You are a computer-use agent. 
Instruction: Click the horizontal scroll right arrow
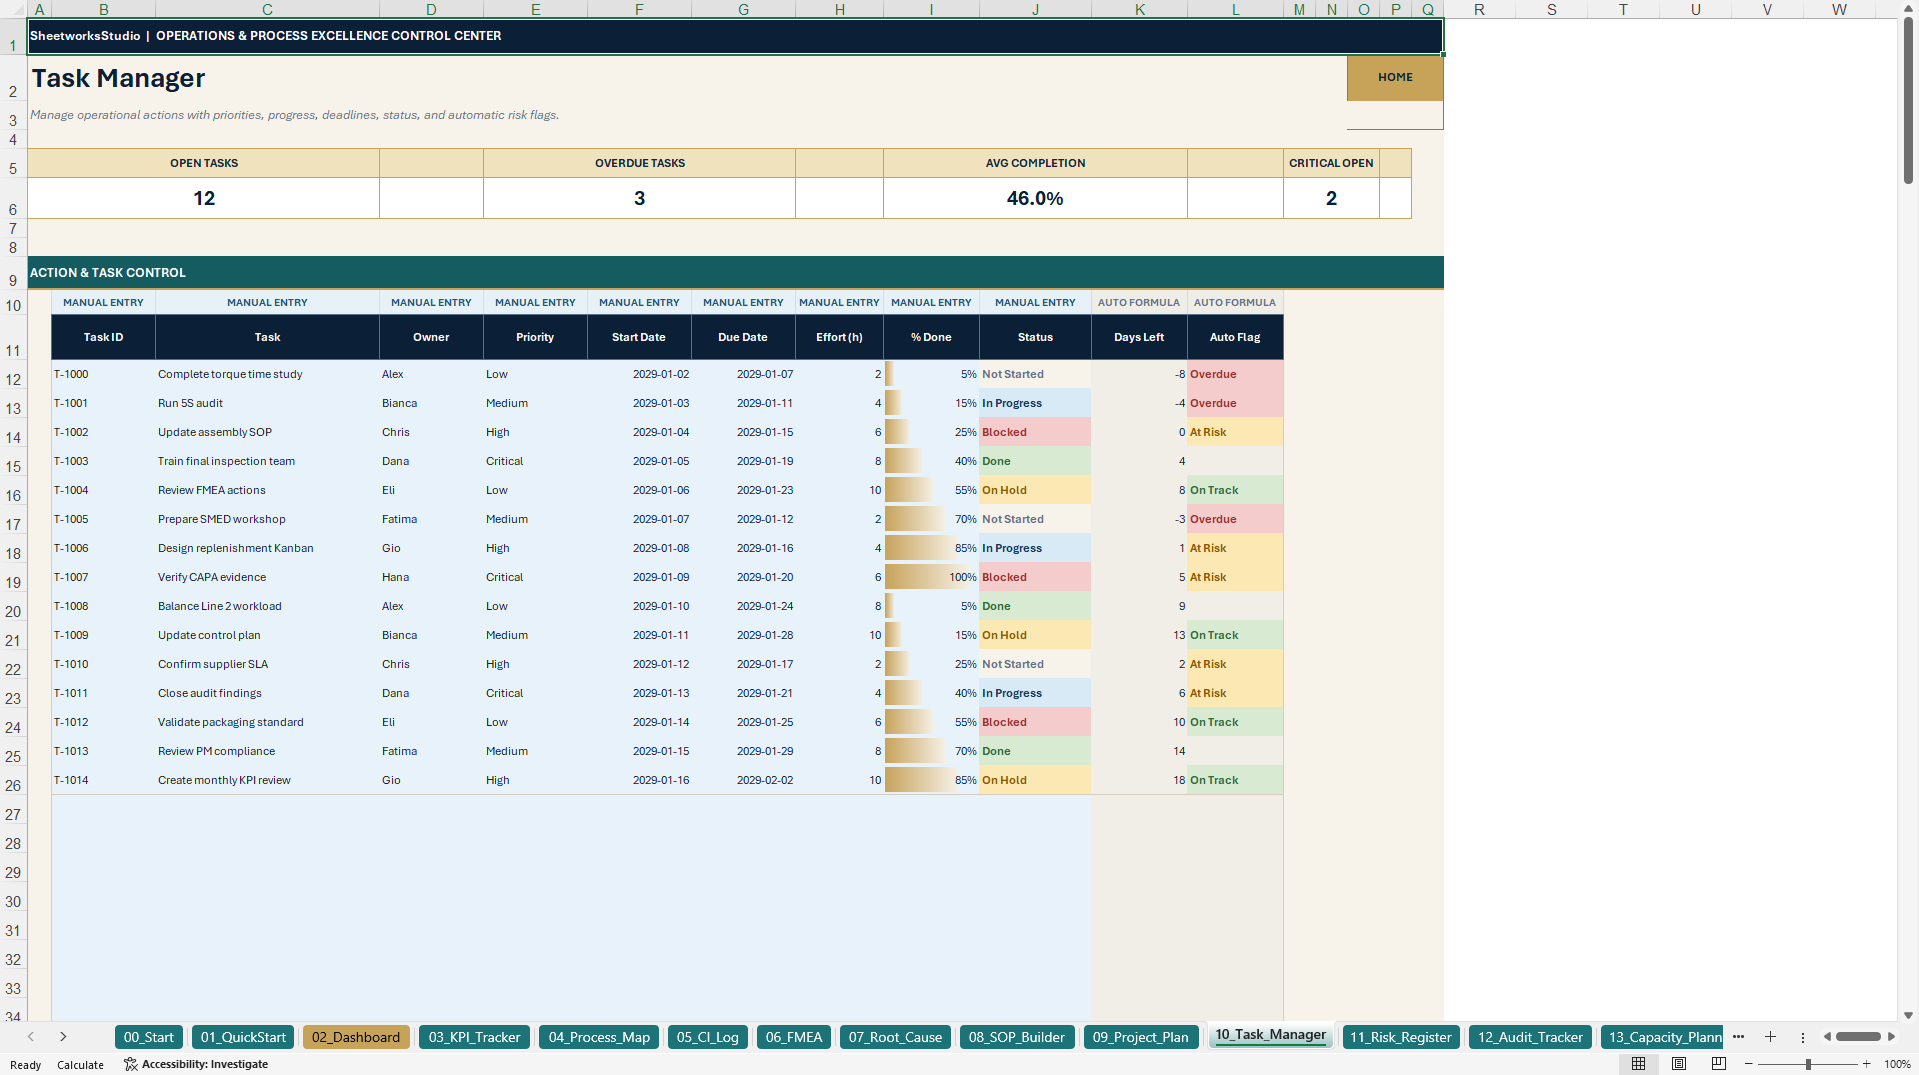(1891, 1037)
